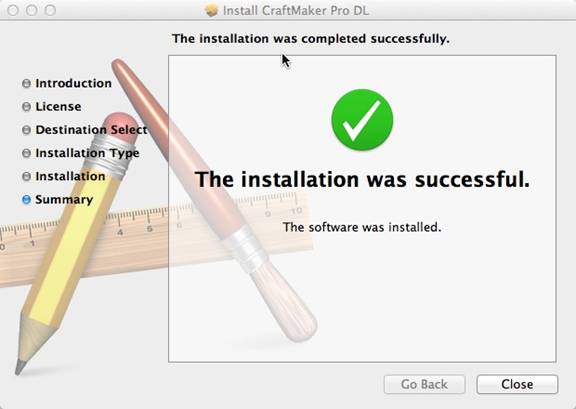Select the Installation Type step label
The image size is (576, 409).
(x=87, y=153)
